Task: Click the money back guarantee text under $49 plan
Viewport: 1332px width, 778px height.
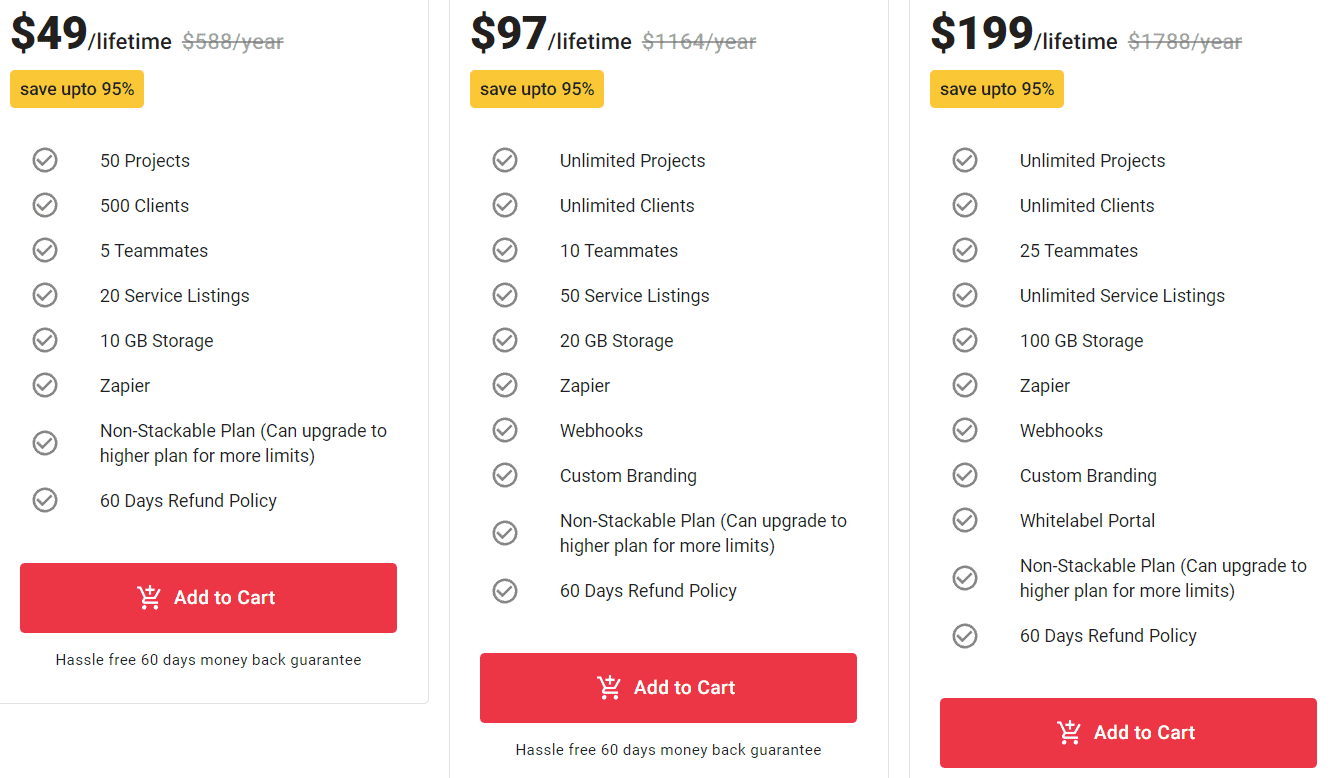Action: [208, 660]
